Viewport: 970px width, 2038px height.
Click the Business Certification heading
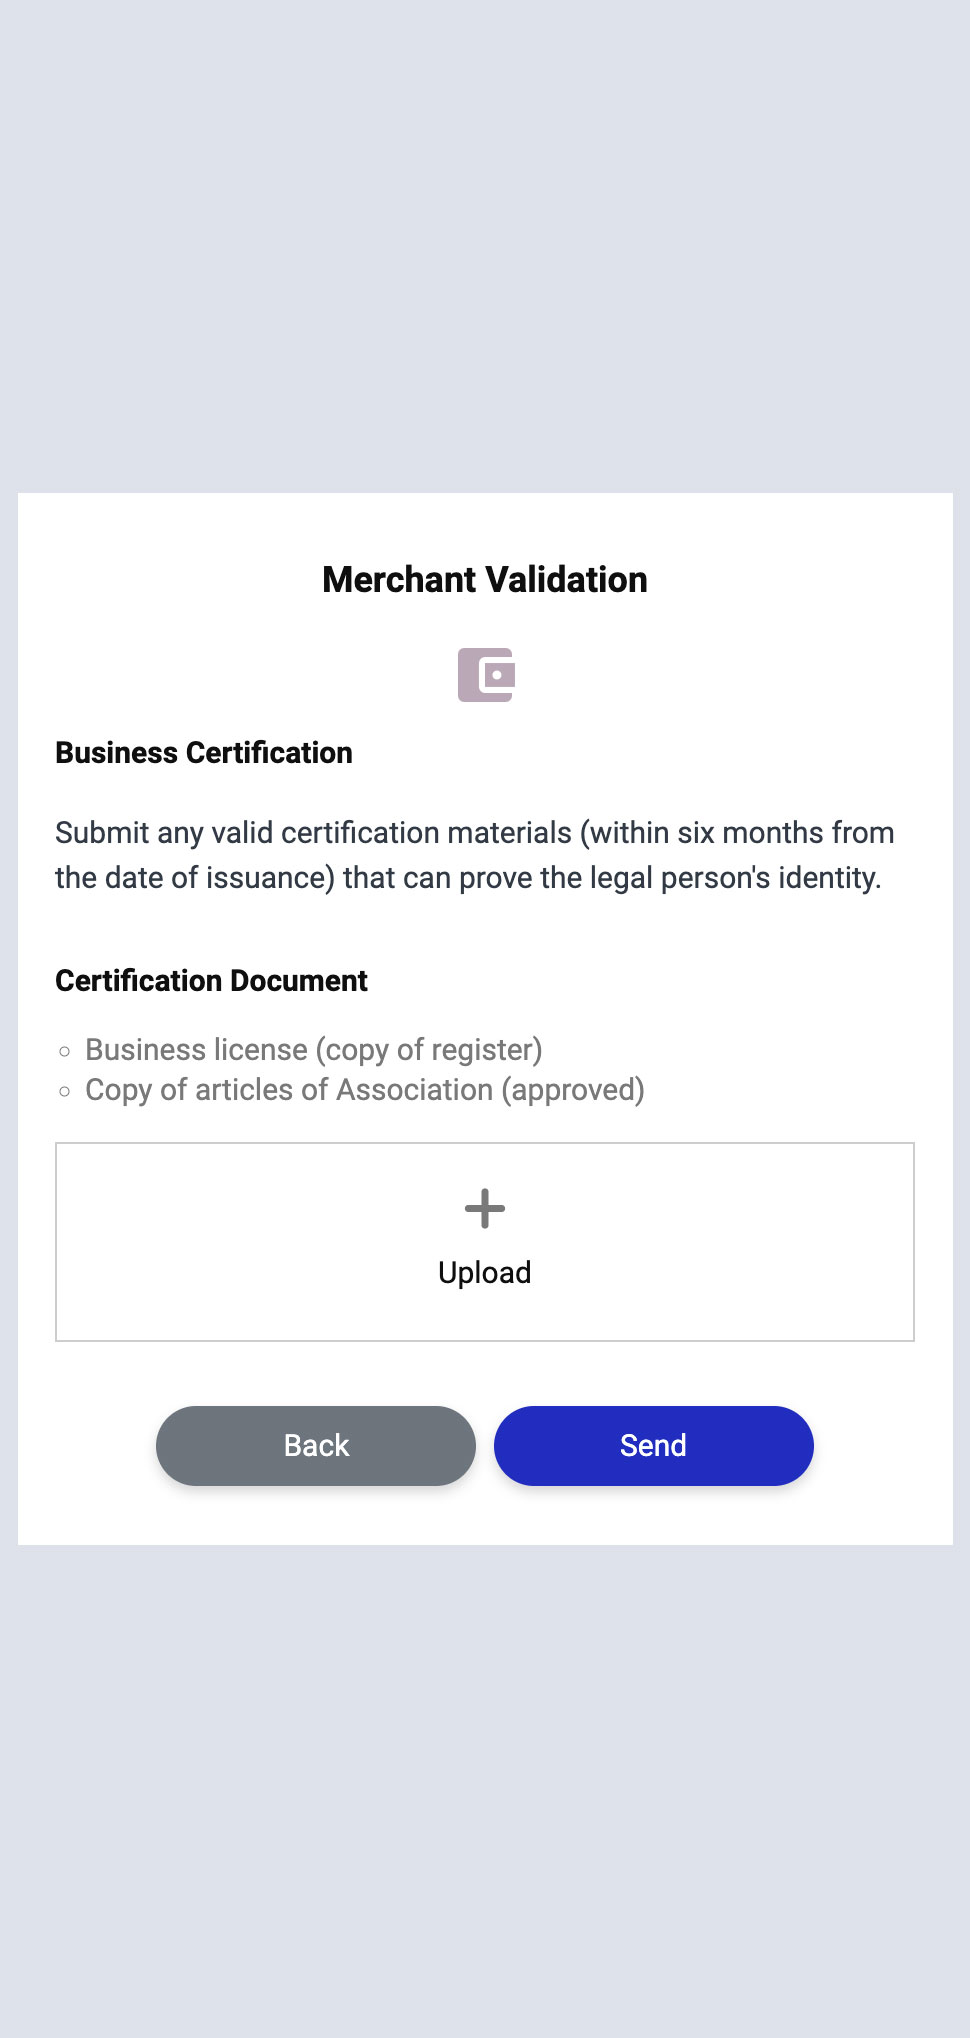click(204, 753)
